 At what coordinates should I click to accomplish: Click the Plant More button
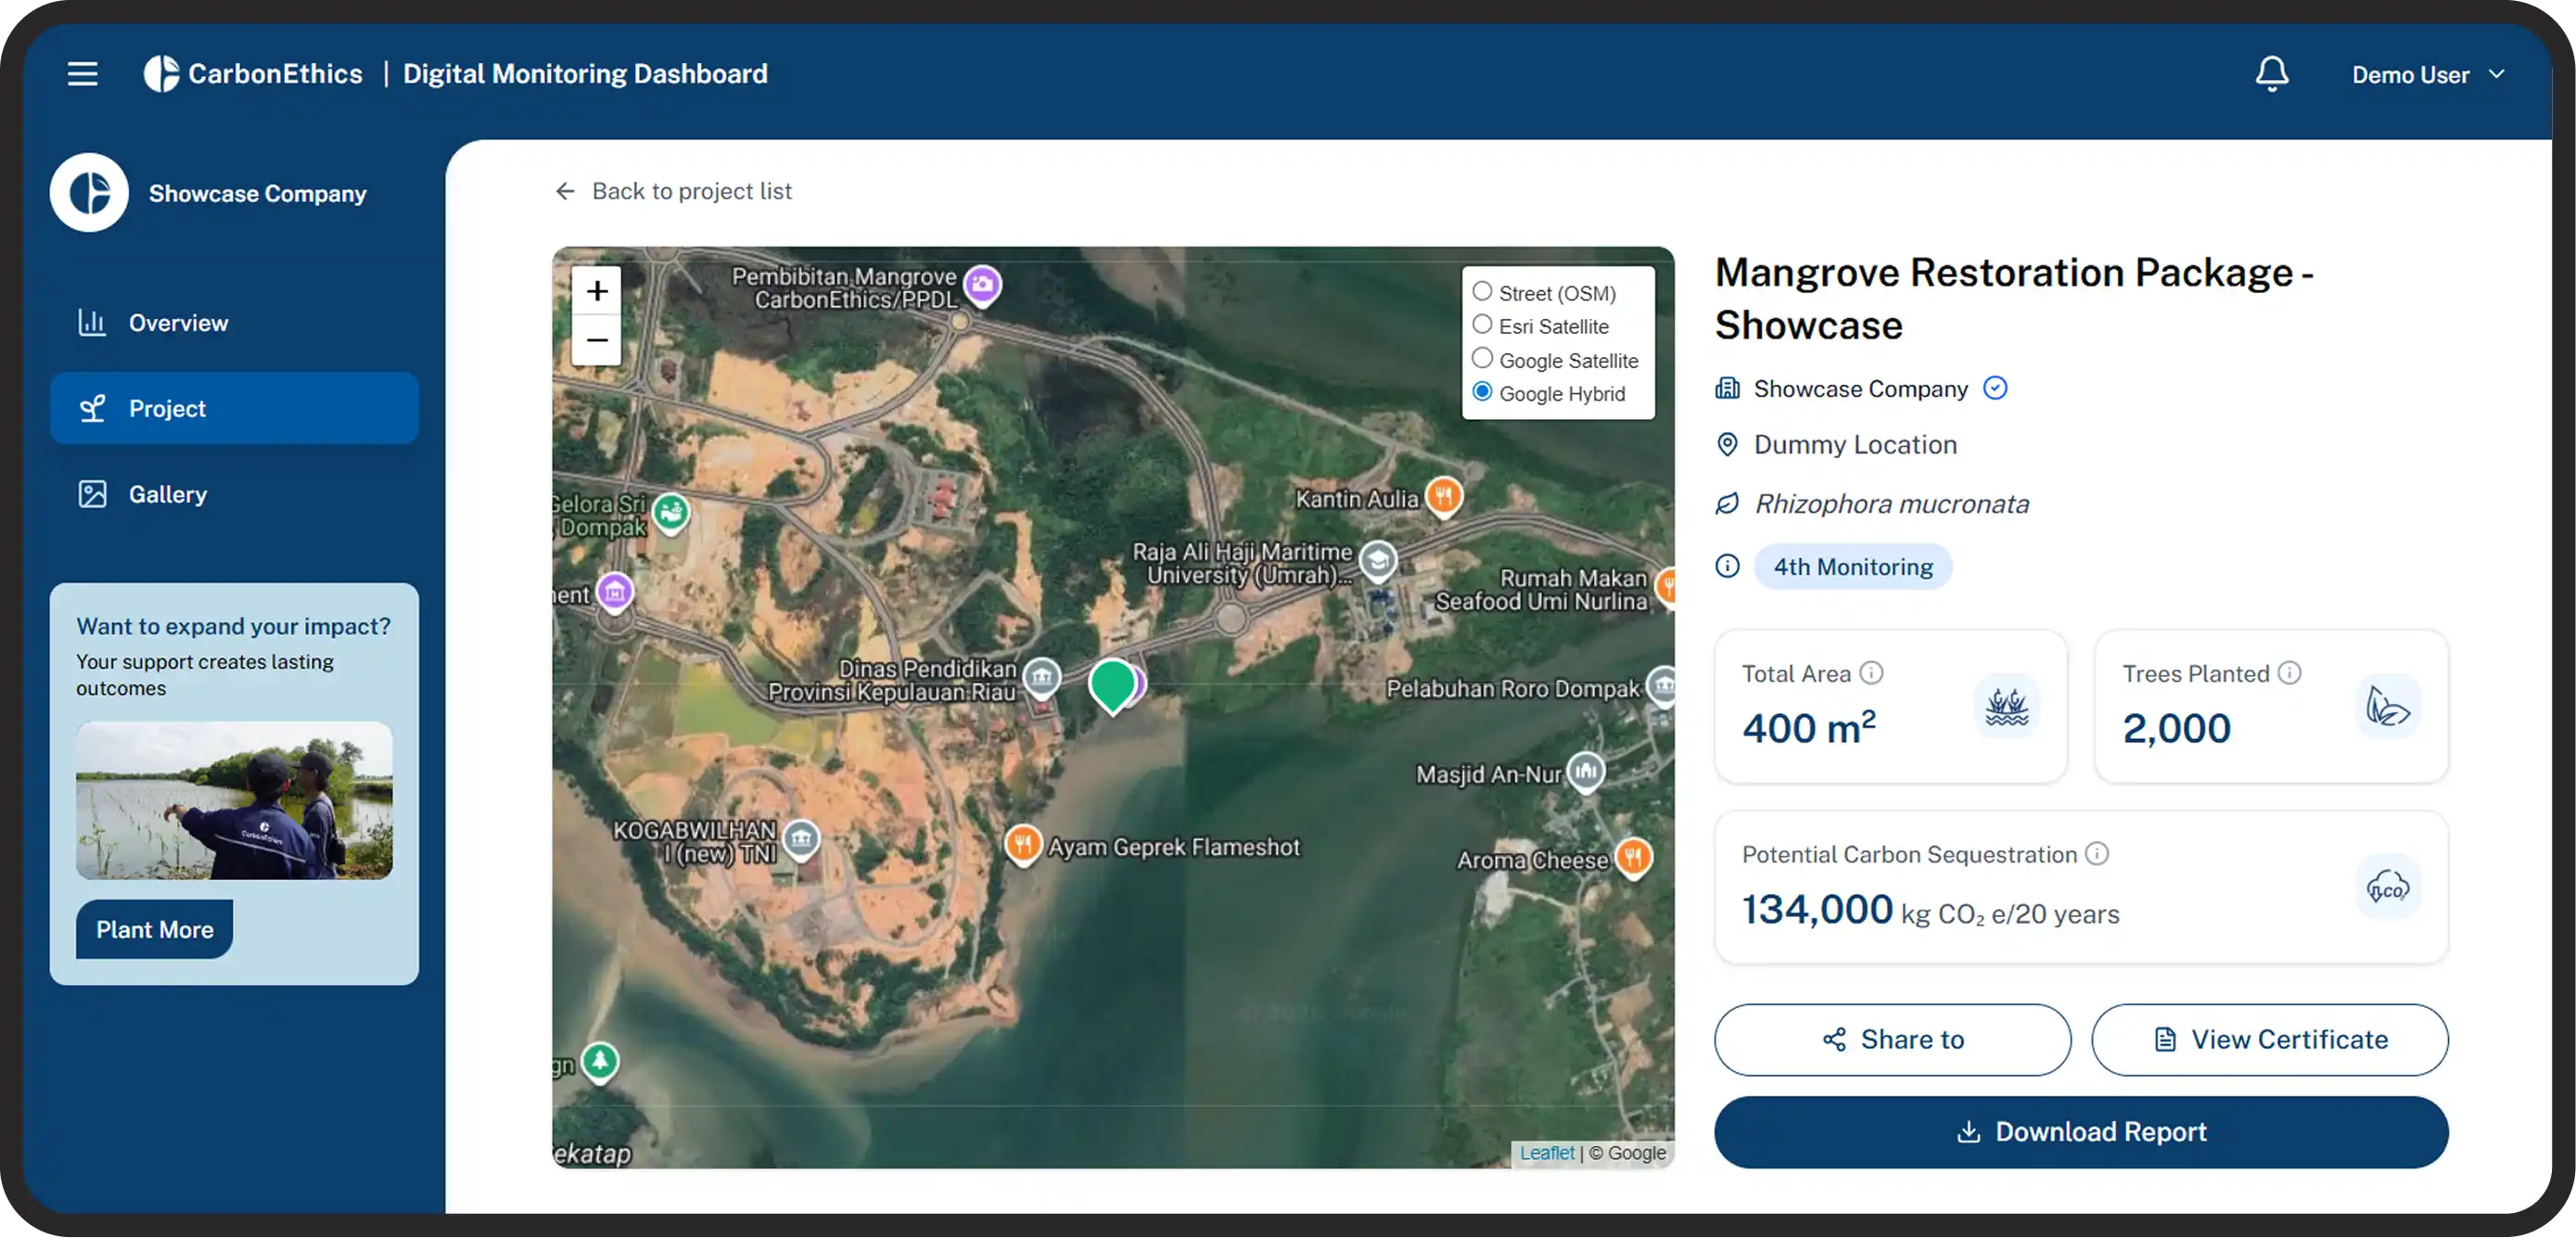click(154, 929)
